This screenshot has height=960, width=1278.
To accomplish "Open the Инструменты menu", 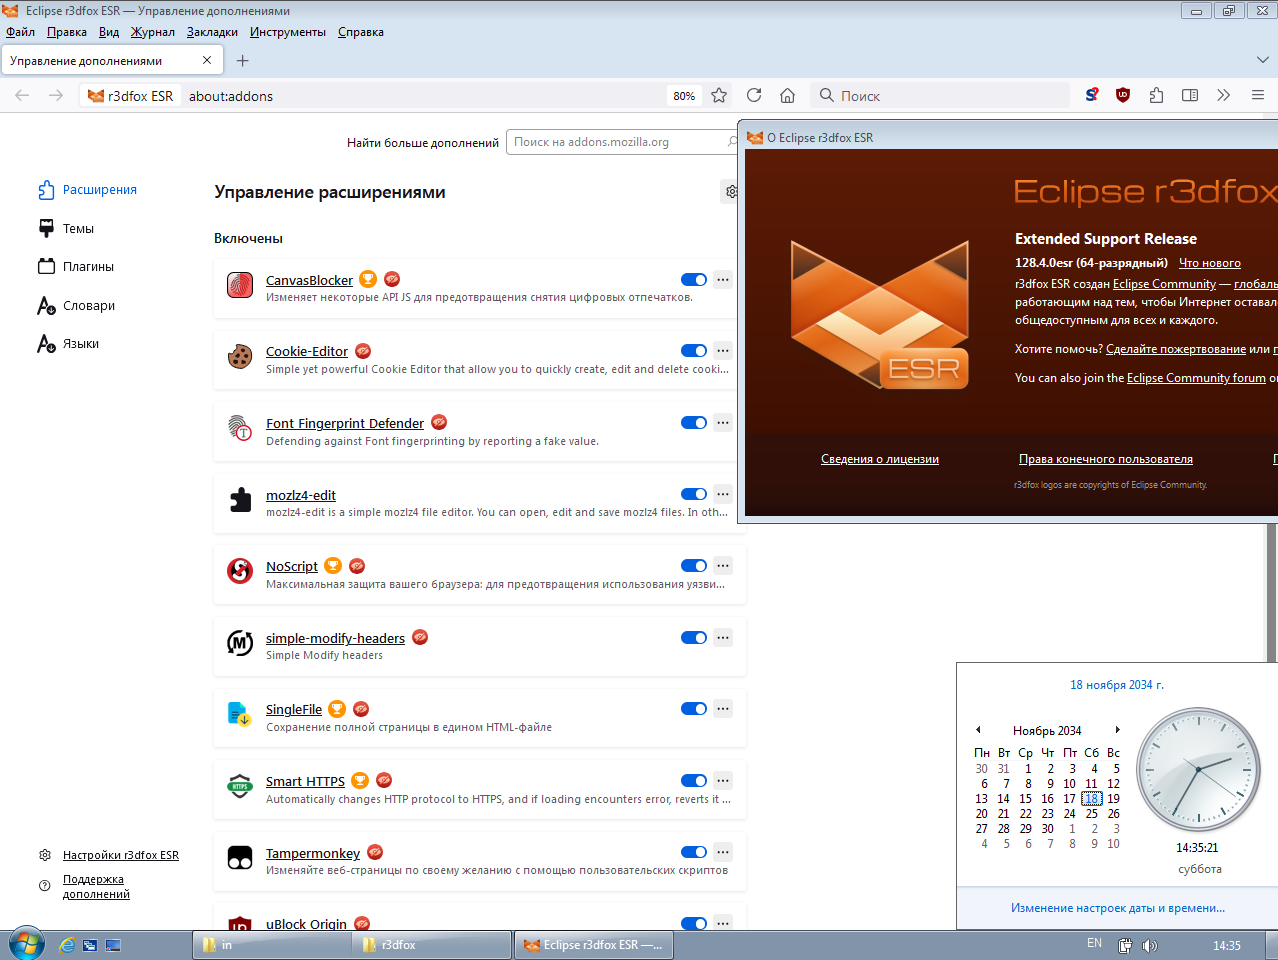I will click(288, 32).
